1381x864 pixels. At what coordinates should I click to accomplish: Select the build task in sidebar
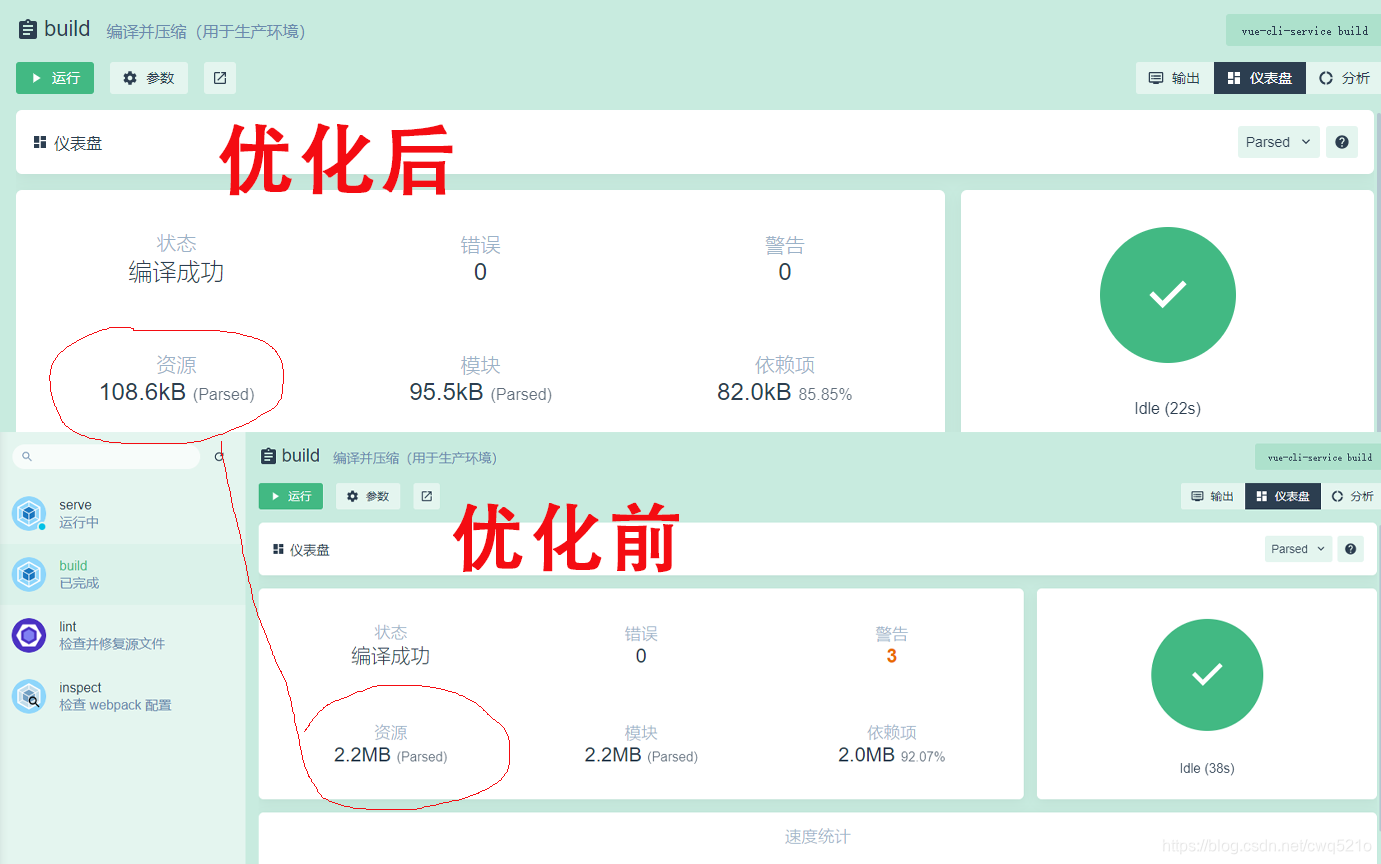[x=122, y=574]
